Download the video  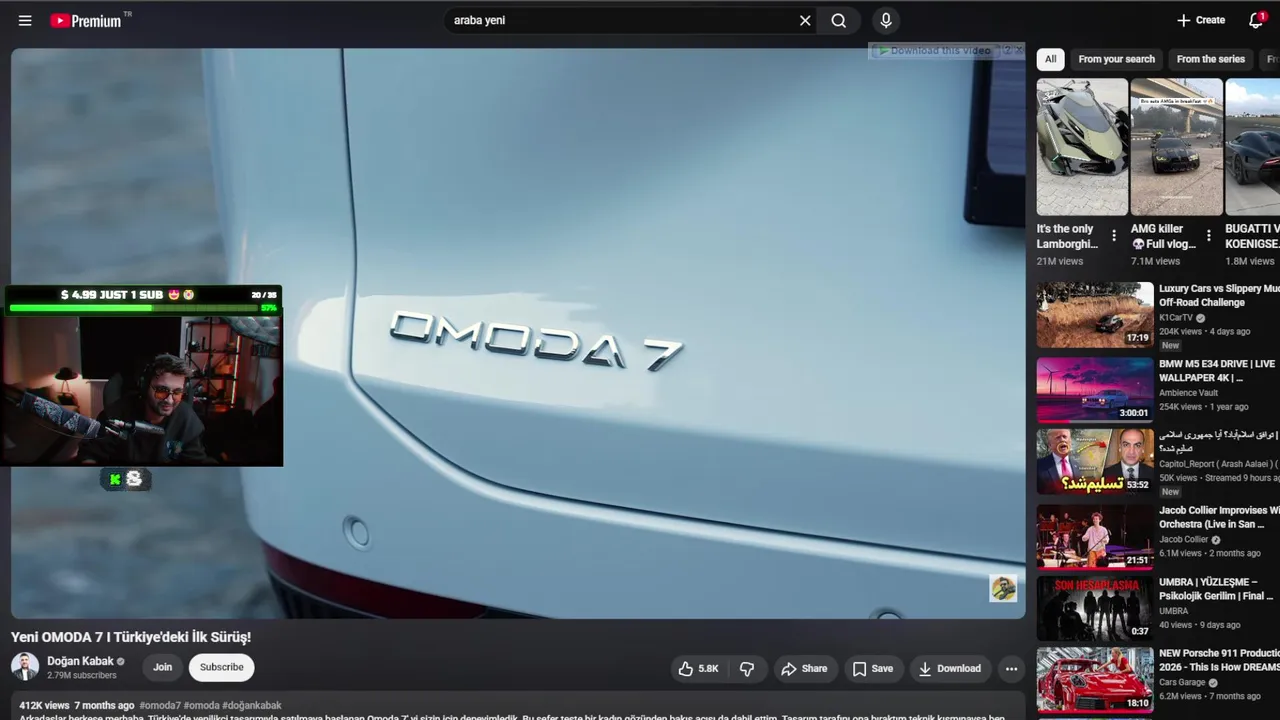(949, 669)
